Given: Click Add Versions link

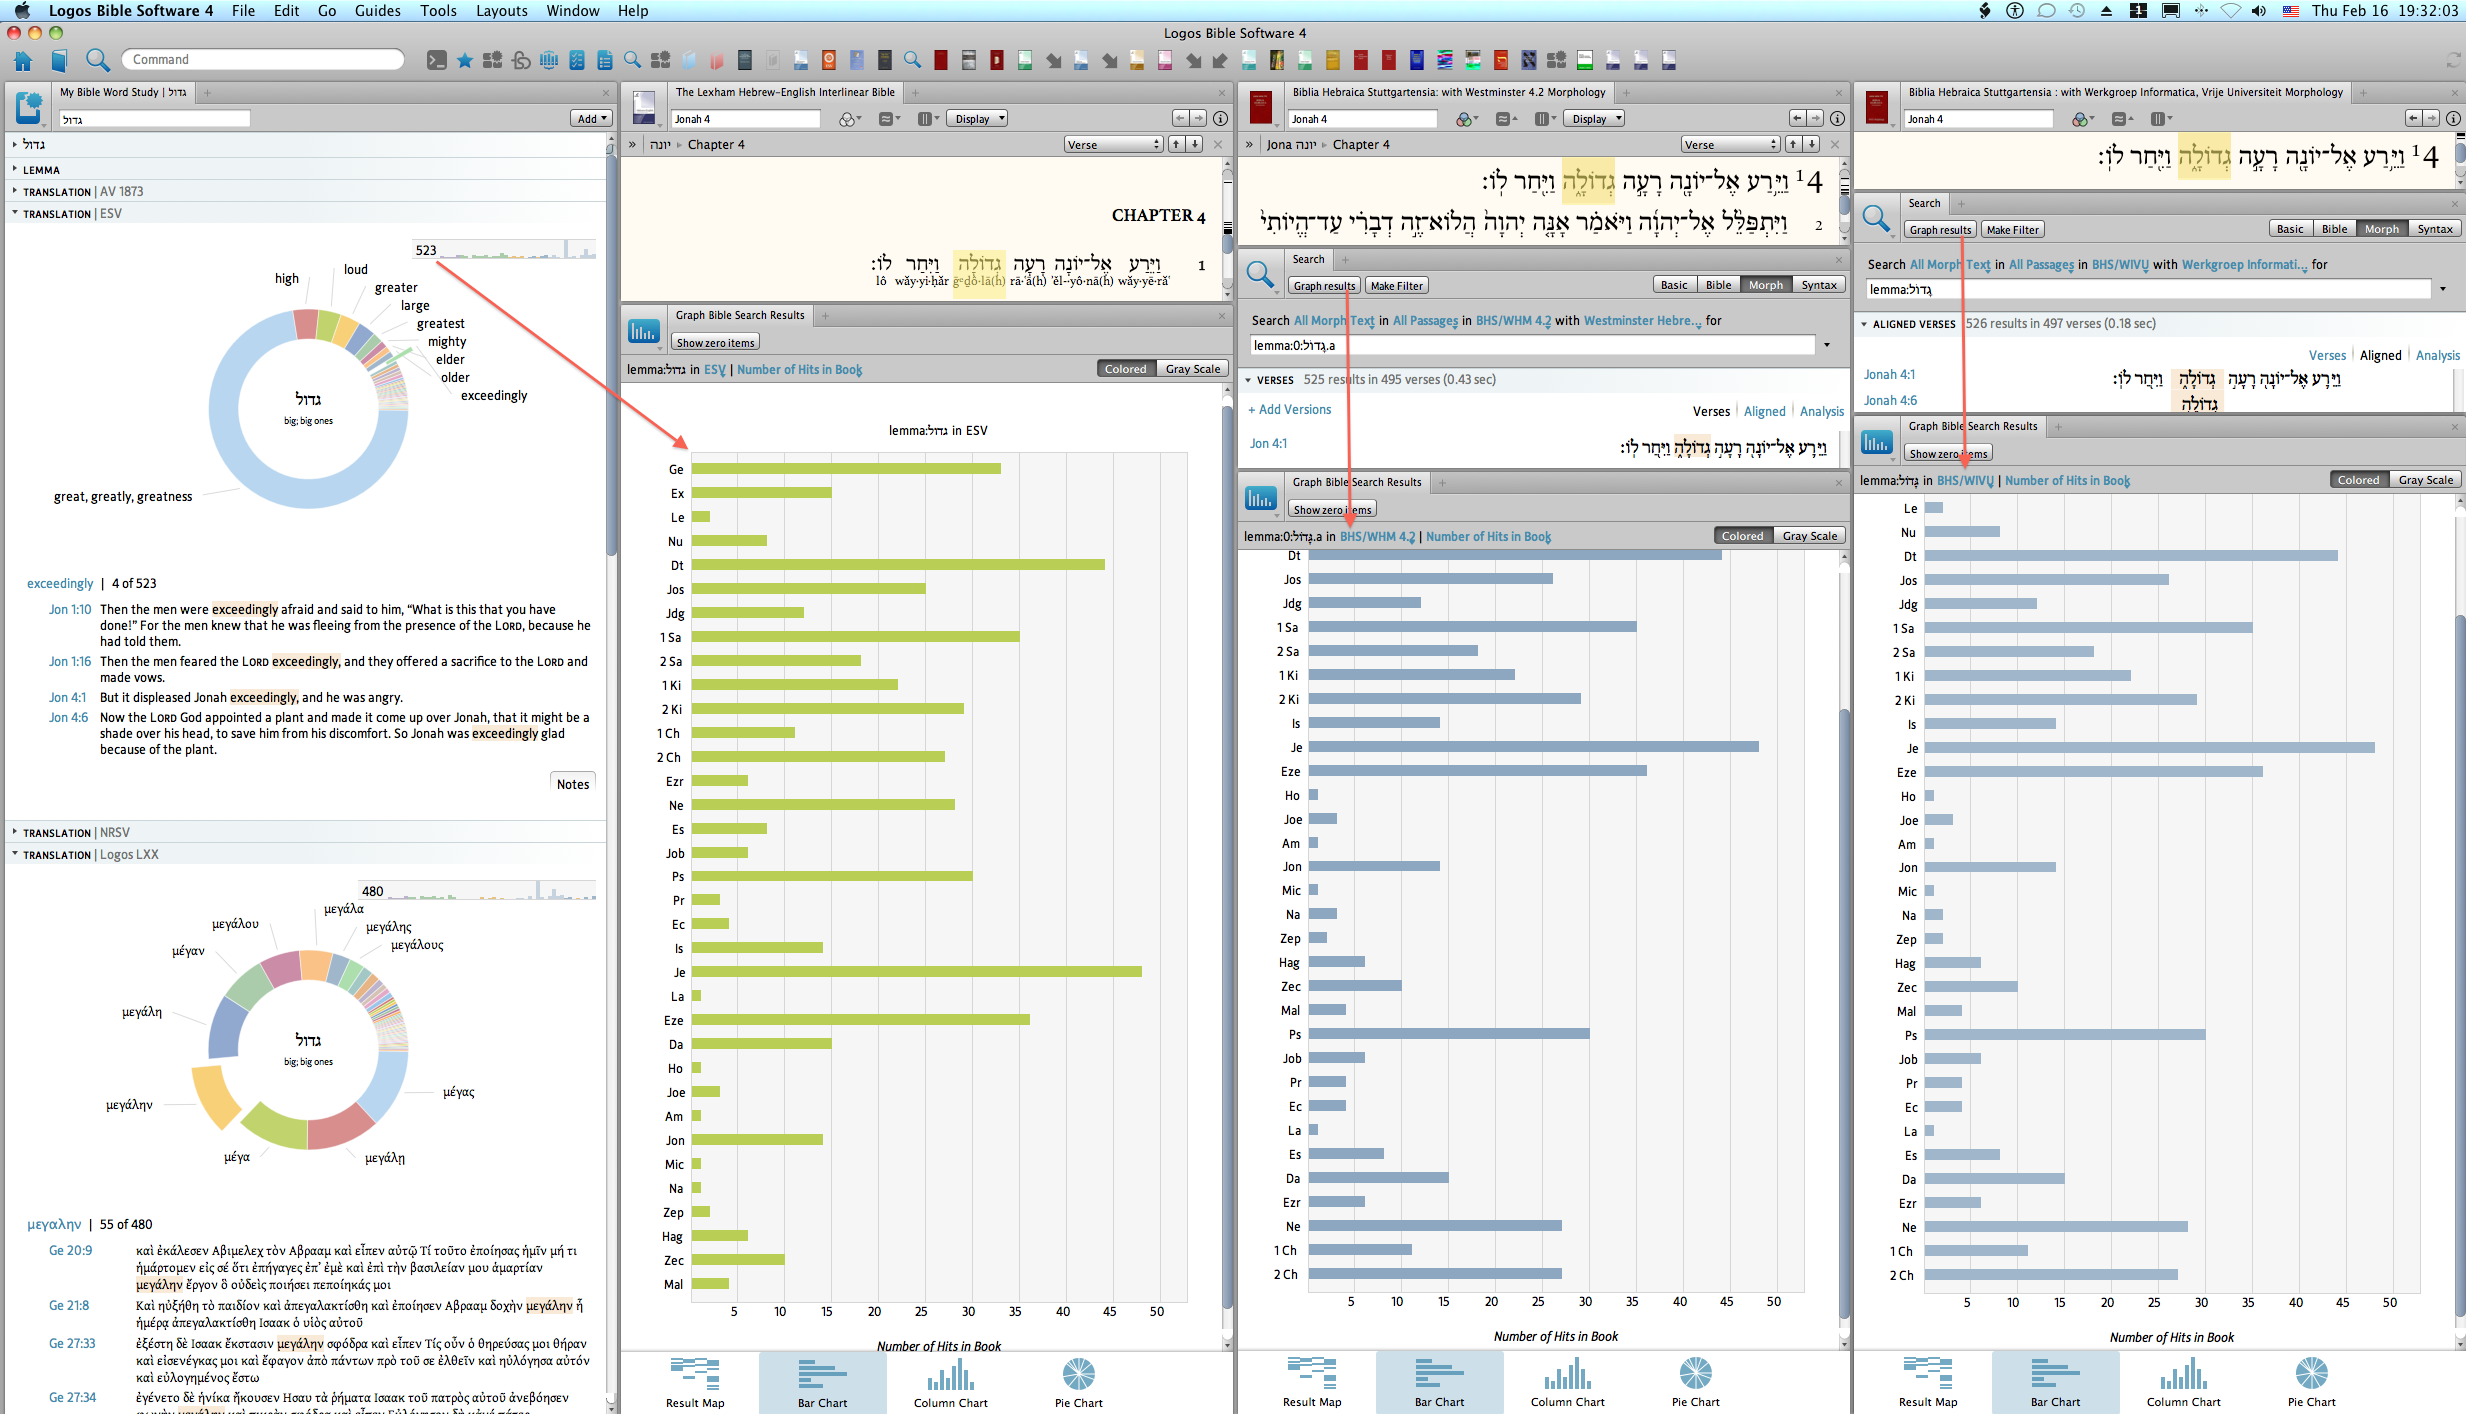Looking at the screenshot, I should (x=1289, y=410).
